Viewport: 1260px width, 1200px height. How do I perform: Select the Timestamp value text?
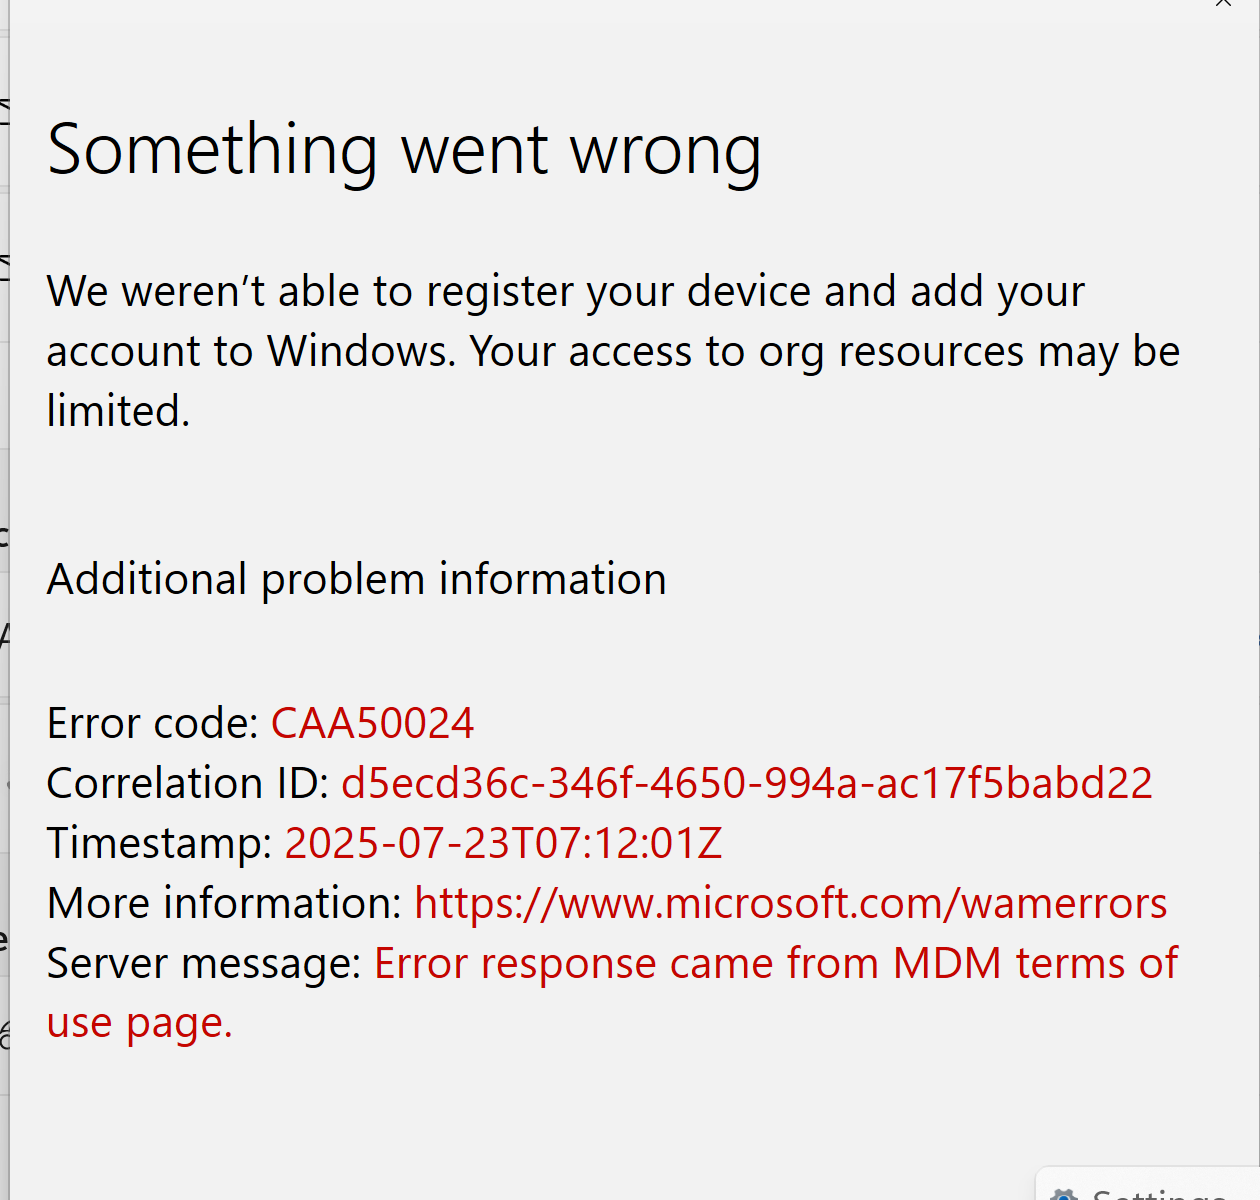pos(503,842)
